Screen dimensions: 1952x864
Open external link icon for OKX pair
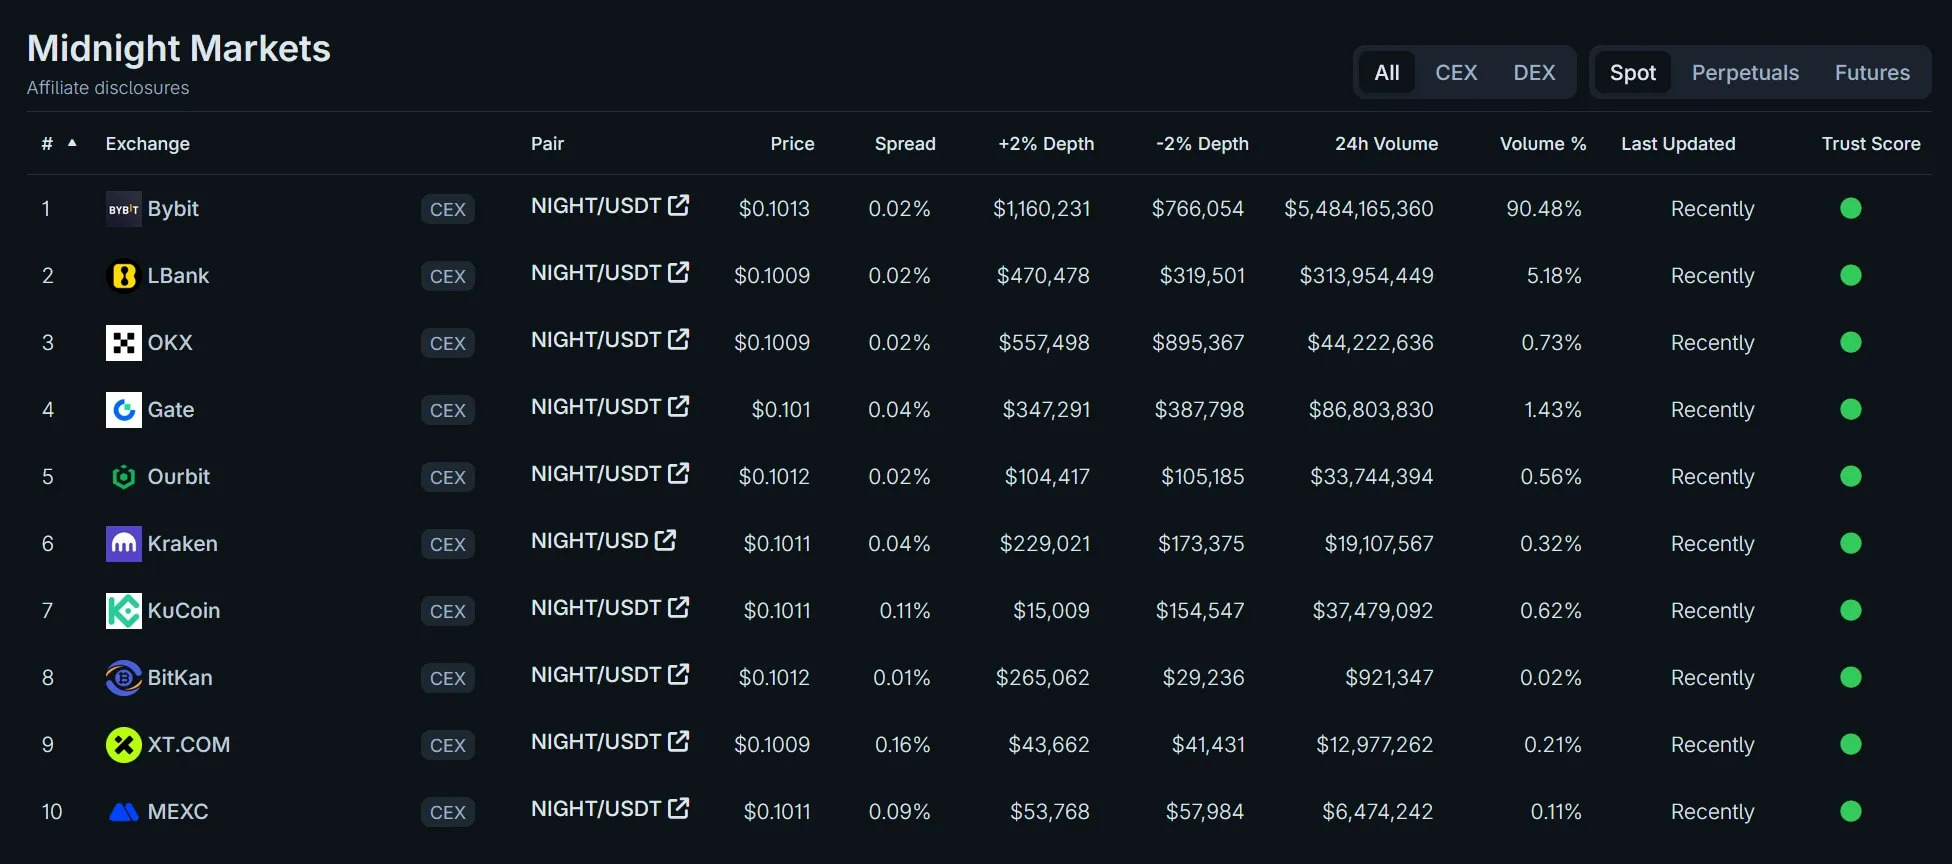point(678,339)
